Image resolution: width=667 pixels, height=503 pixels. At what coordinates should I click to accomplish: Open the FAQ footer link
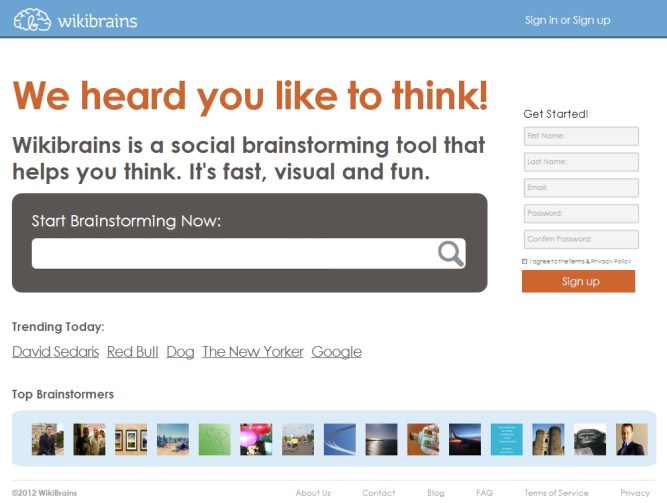click(484, 493)
